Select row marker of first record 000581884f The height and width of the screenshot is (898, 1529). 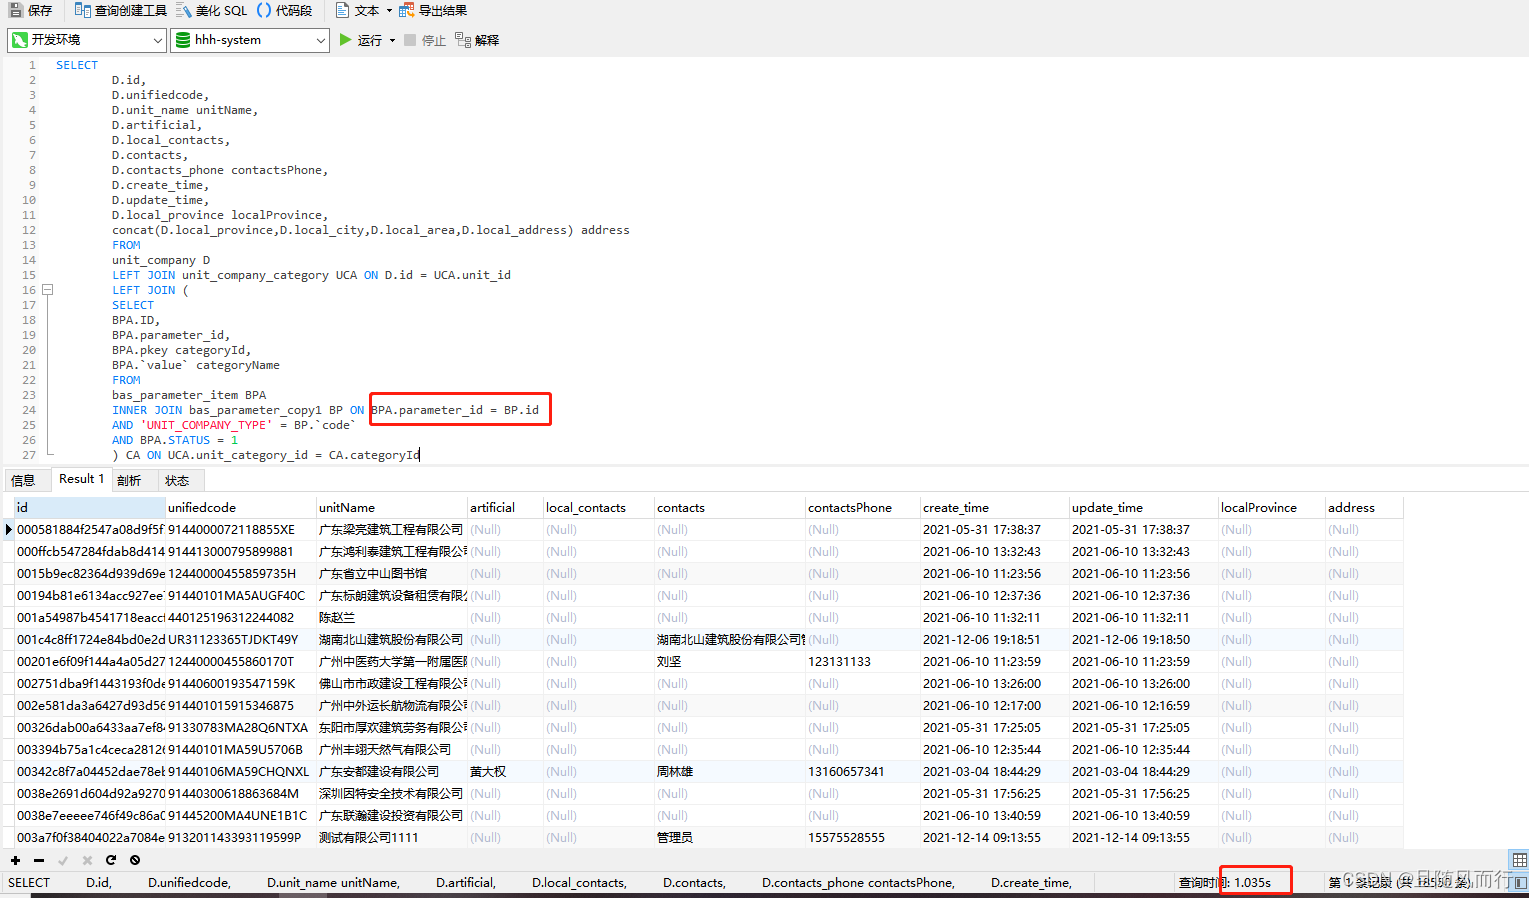coord(9,529)
